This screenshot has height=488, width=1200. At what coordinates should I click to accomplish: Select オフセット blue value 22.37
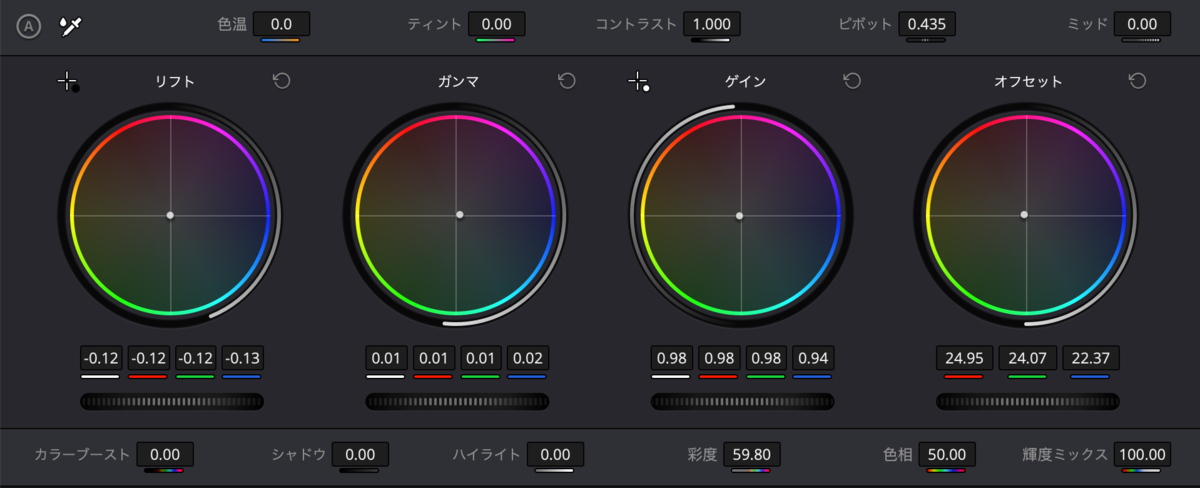1090,358
